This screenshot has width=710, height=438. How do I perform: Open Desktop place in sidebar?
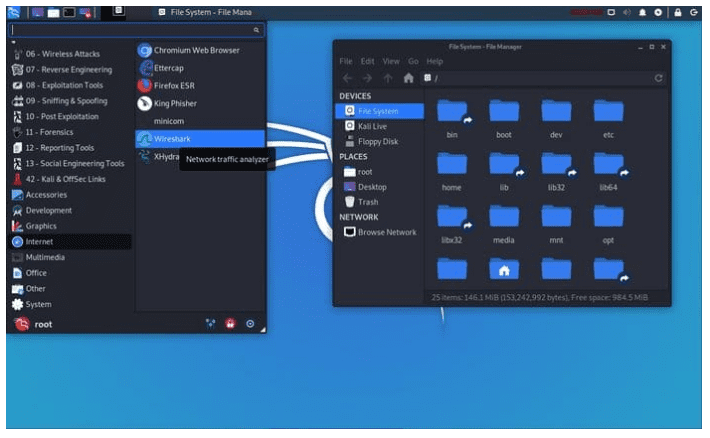[x=379, y=187]
